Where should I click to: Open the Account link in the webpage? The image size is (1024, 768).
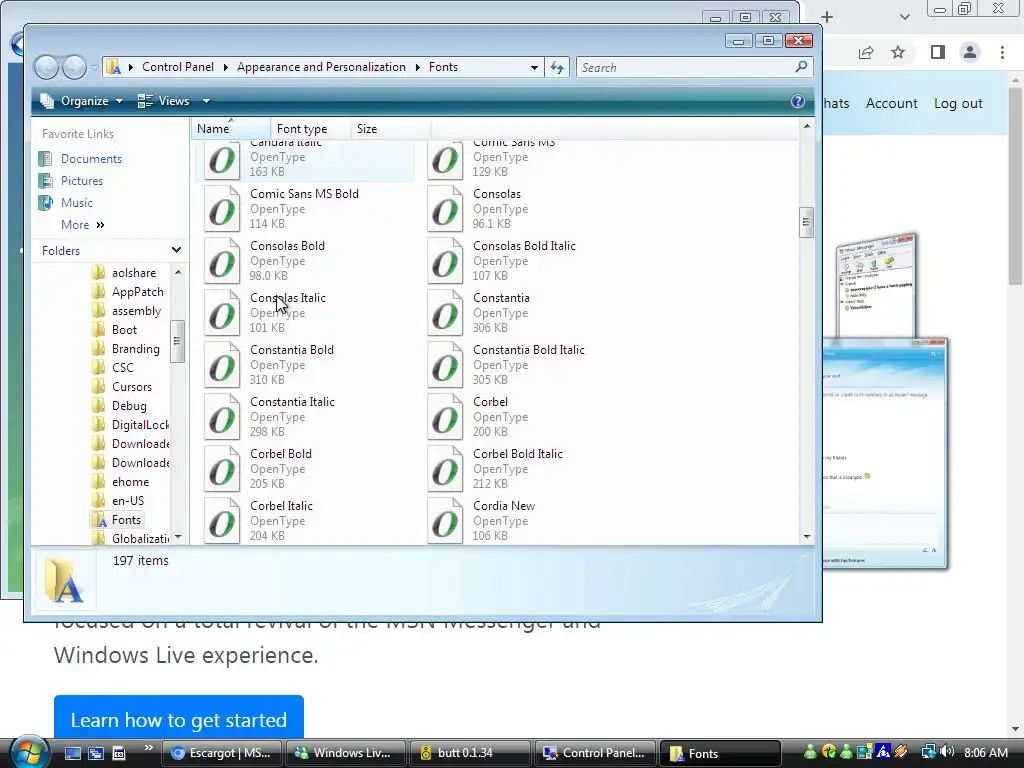(x=891, y=103)
